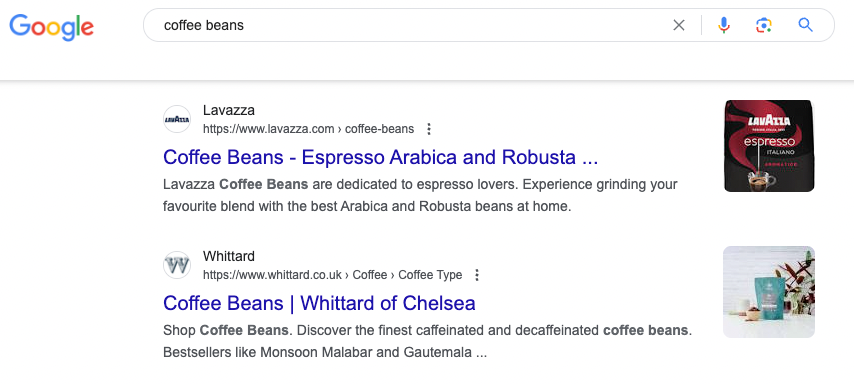
Task: Click the Lavazza espresso product thumbnail
Action: coord(769,146)
